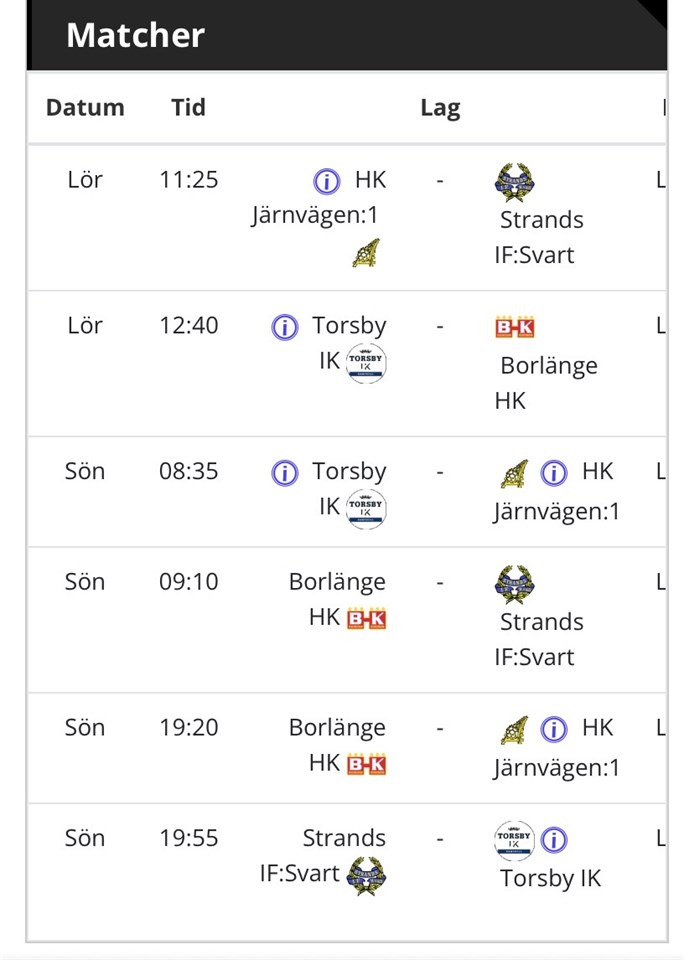Click Strands IF crest in 11:25 match

[514, 183]
